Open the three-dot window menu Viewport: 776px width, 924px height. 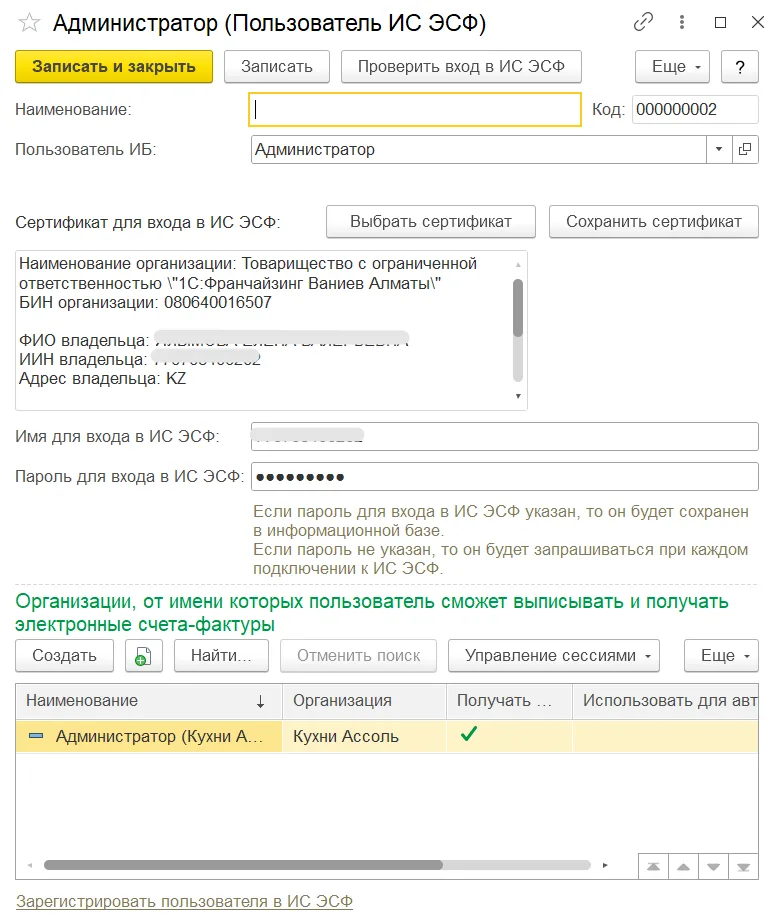pos(682,22)
